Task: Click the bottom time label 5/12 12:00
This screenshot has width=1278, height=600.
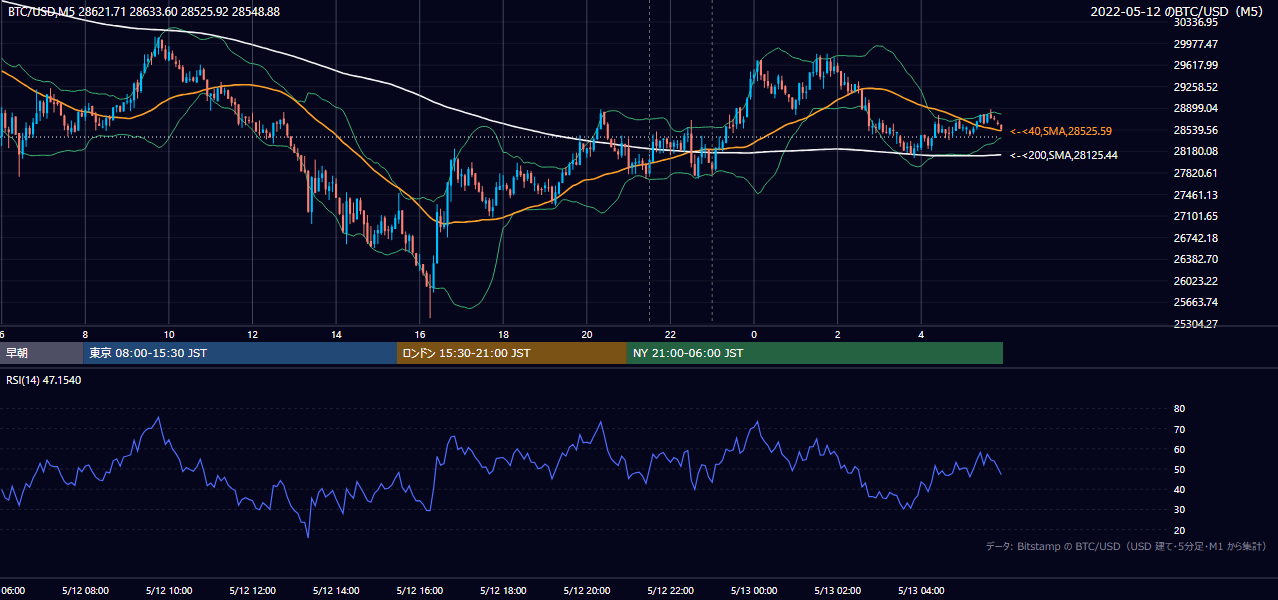Action: (252, 591)
